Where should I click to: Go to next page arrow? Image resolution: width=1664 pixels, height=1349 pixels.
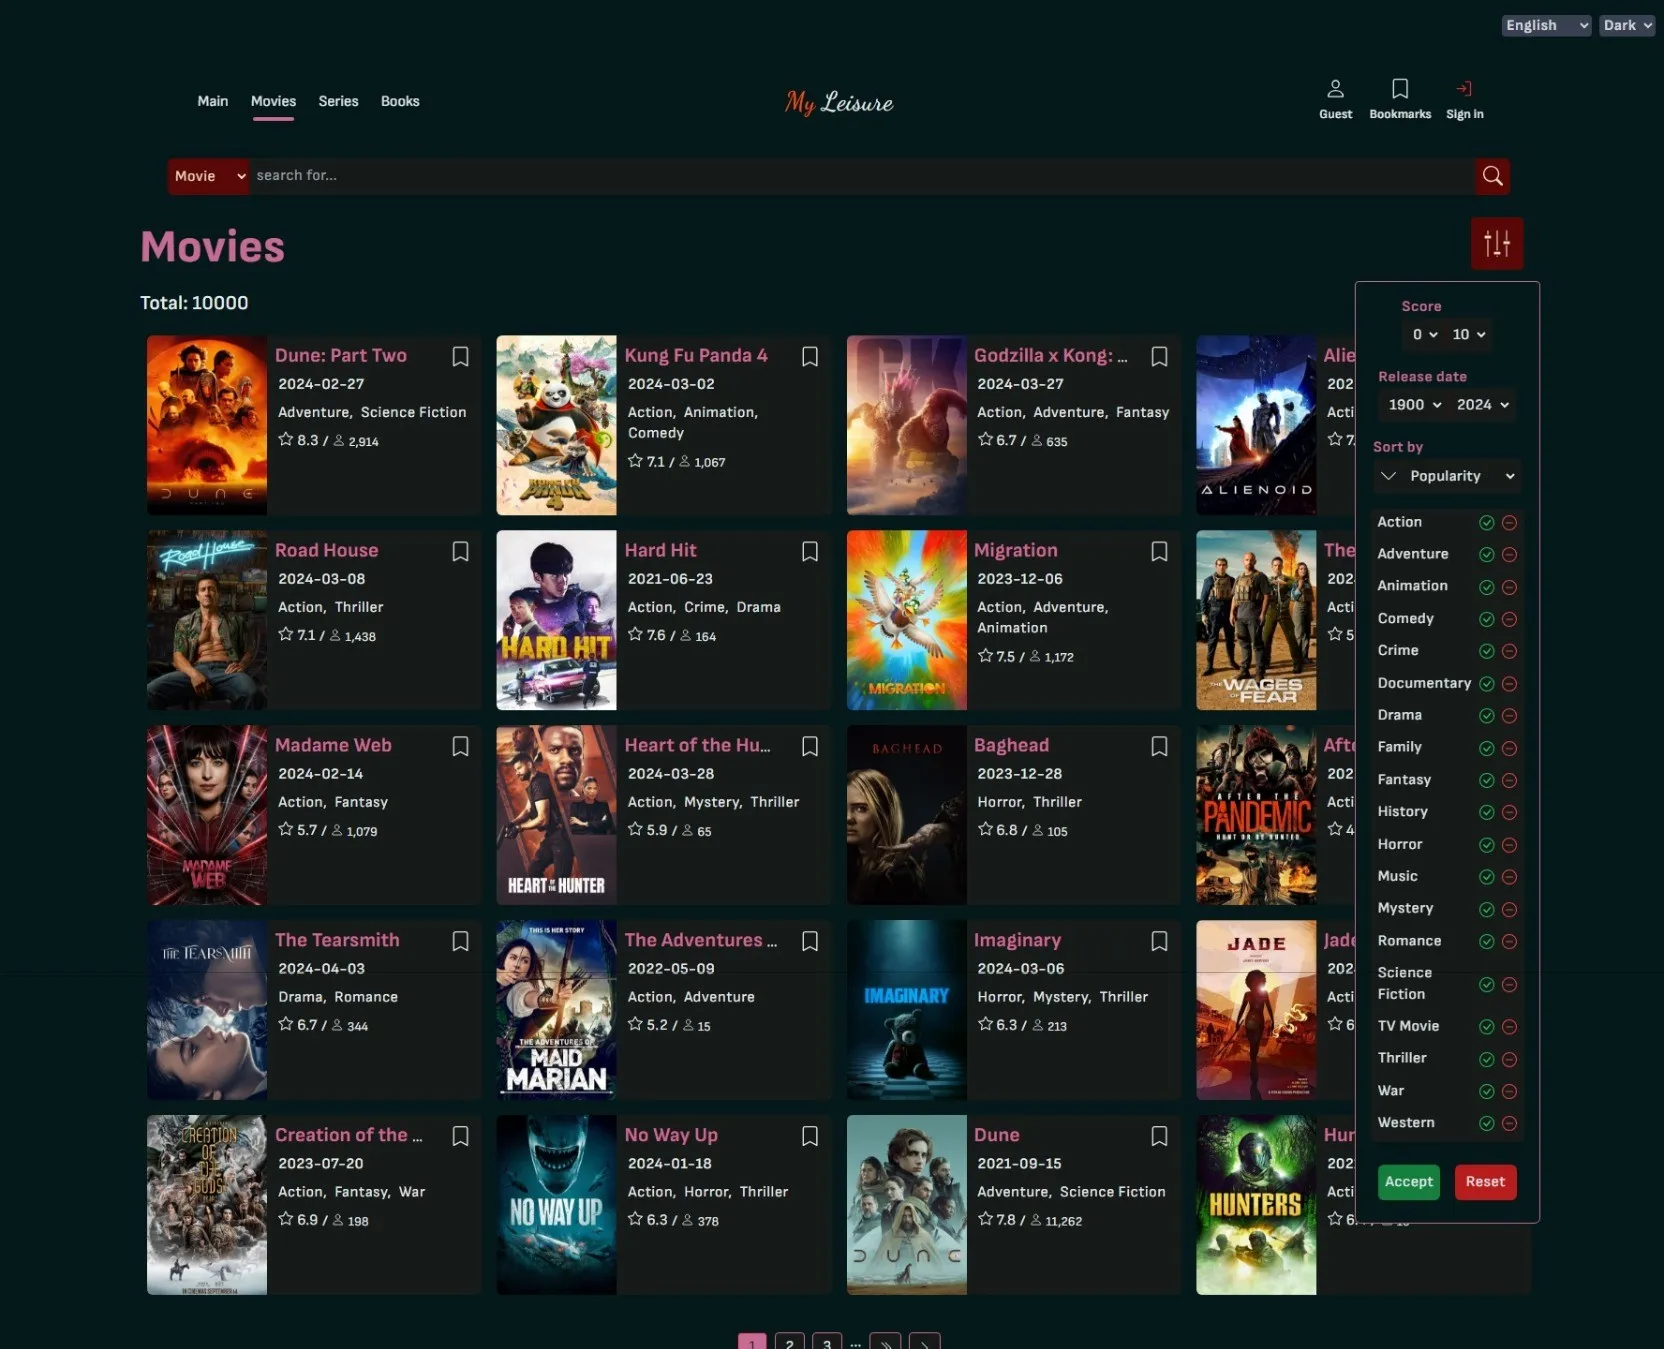tap(924, 1343)
